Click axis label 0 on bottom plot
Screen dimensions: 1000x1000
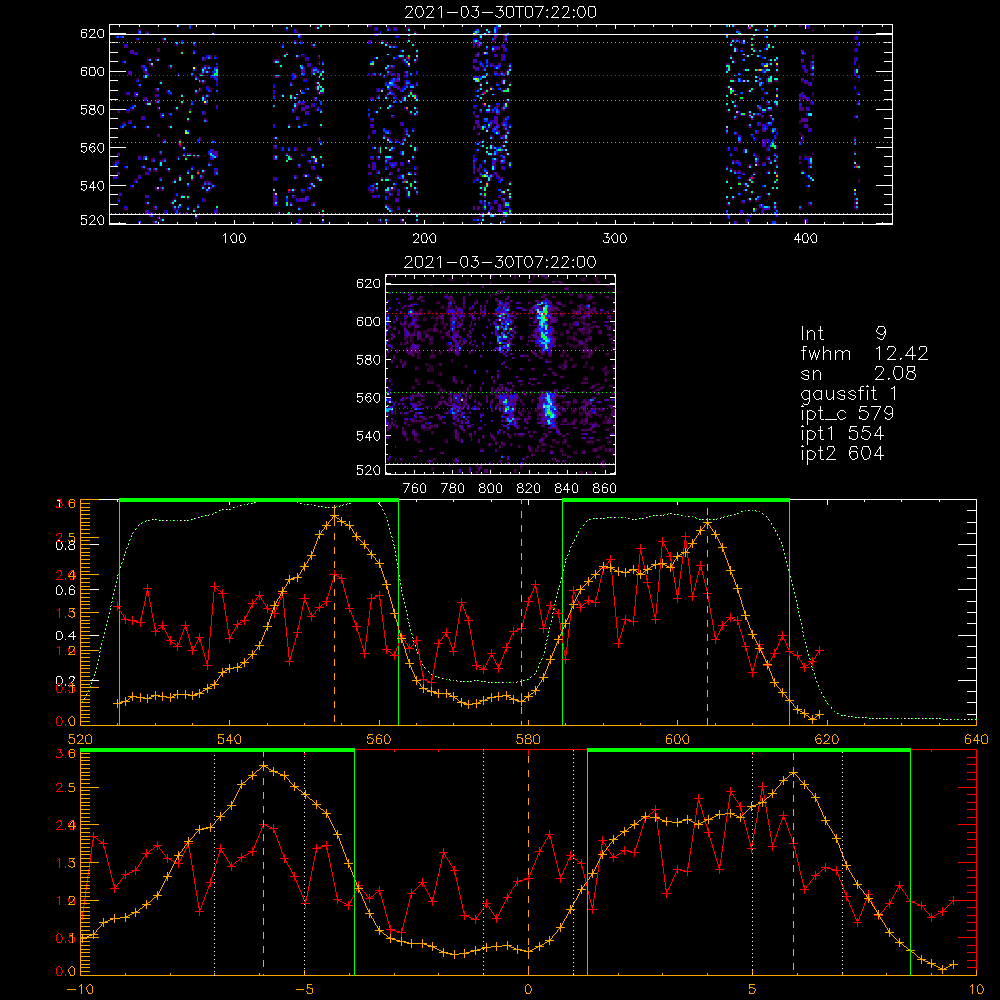point(528,990)
